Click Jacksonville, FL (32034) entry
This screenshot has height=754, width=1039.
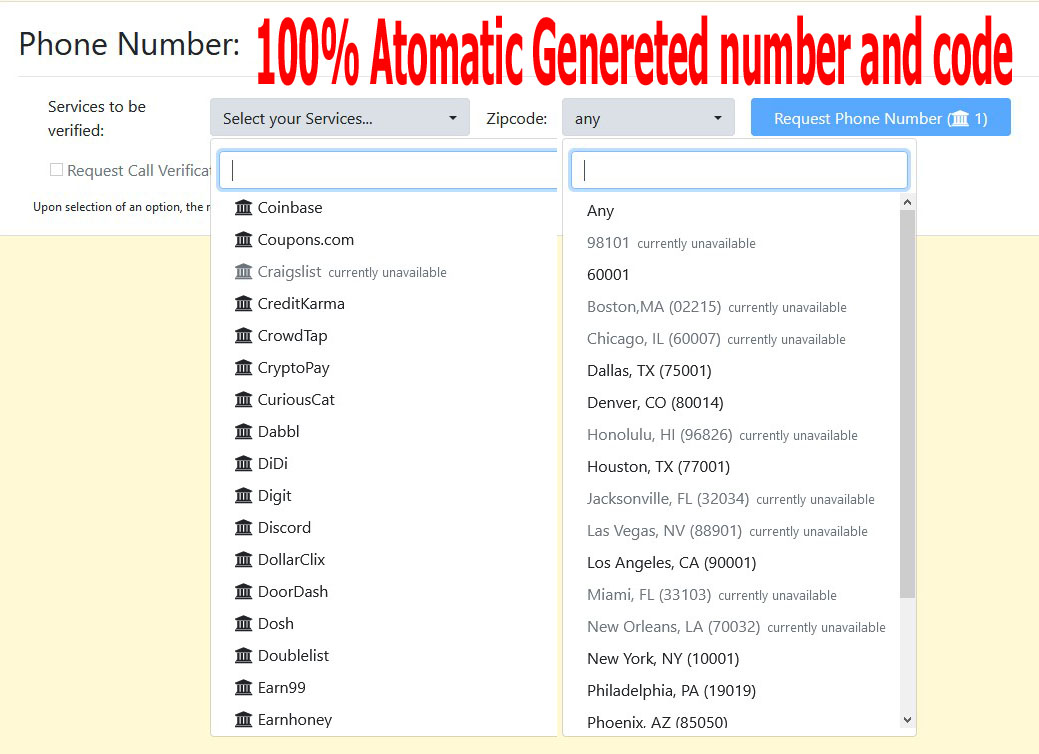point(731,498)
